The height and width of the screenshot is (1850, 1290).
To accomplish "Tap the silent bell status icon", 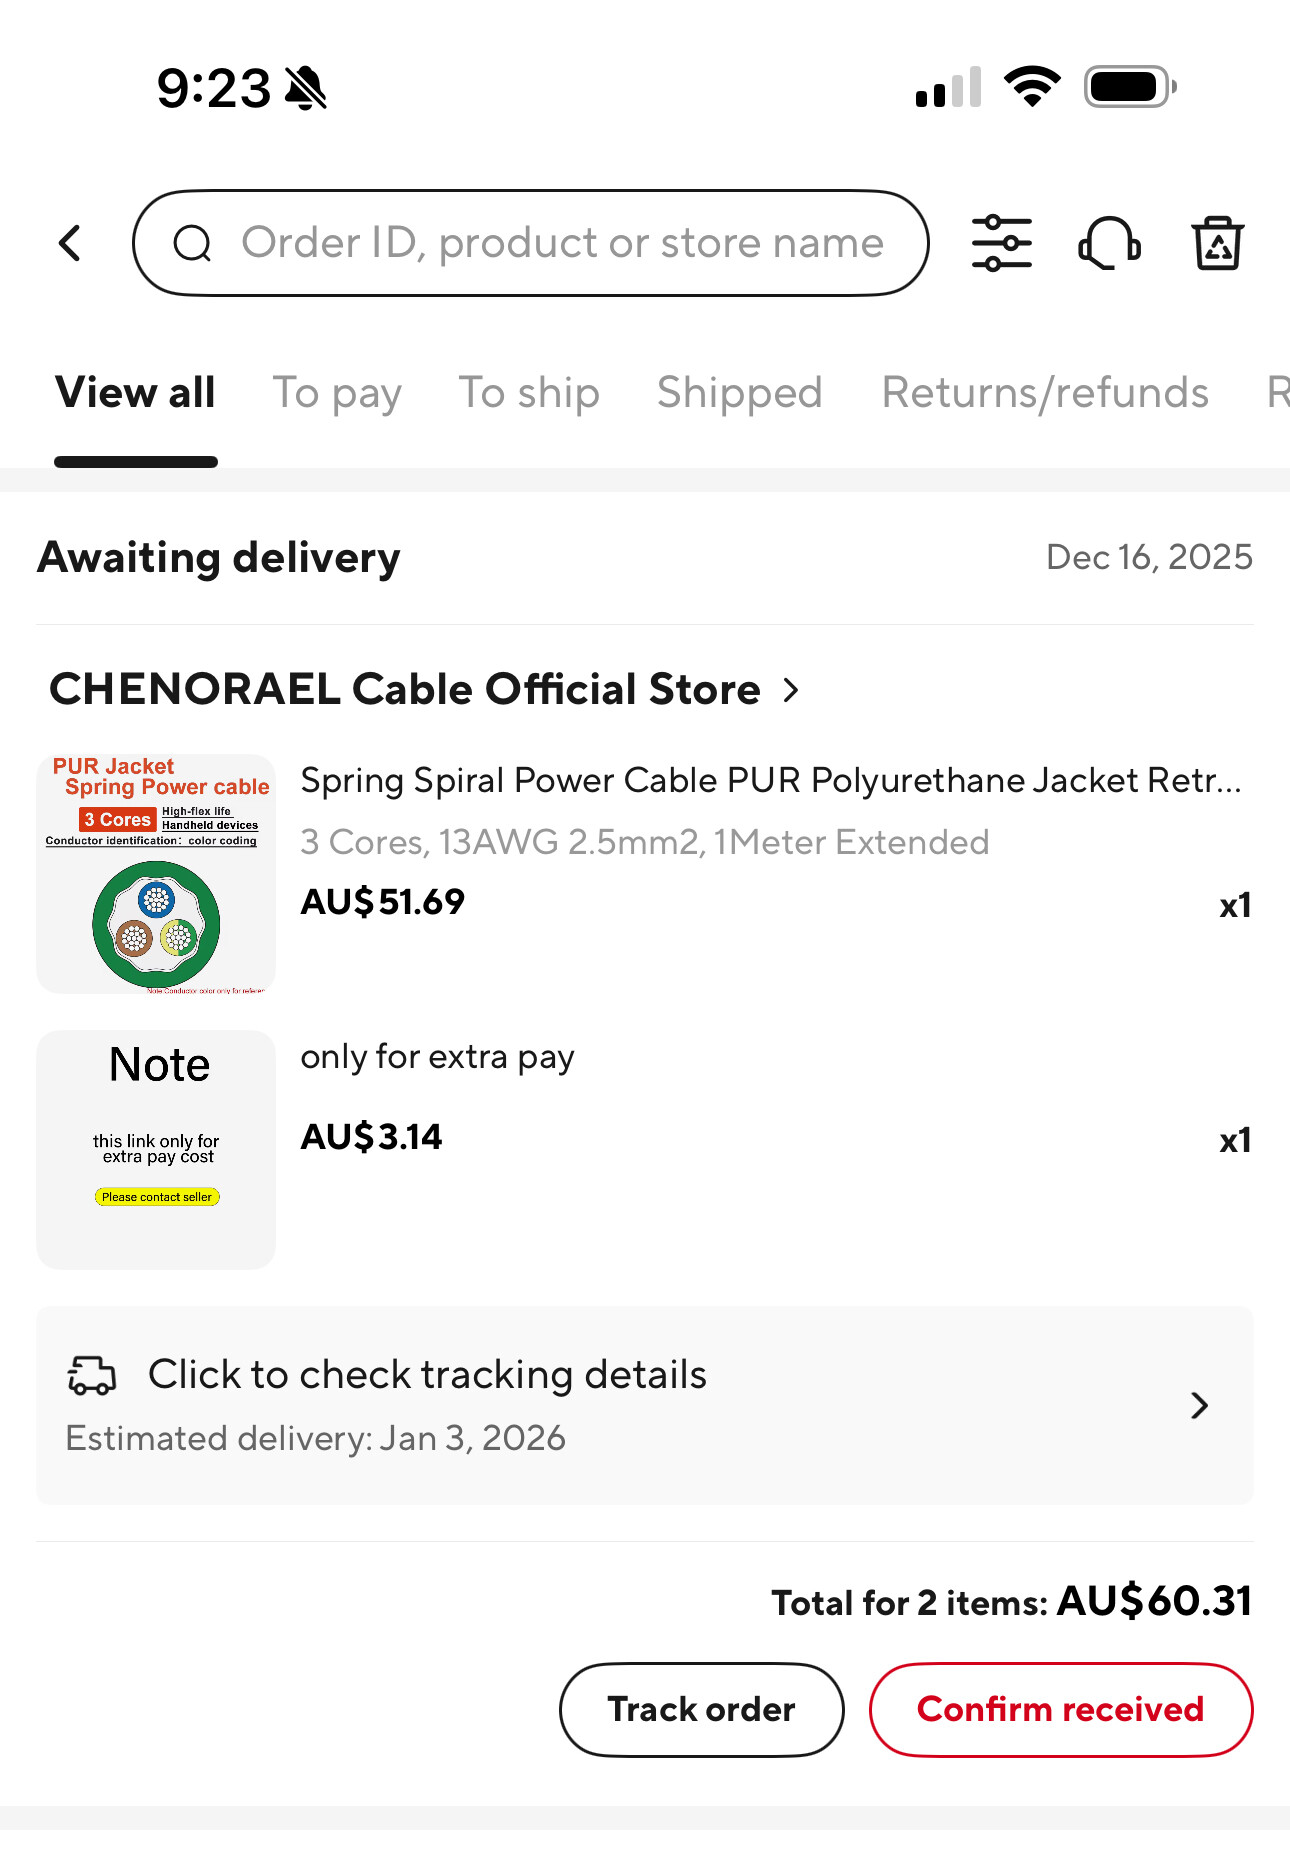I will [306, 88].
